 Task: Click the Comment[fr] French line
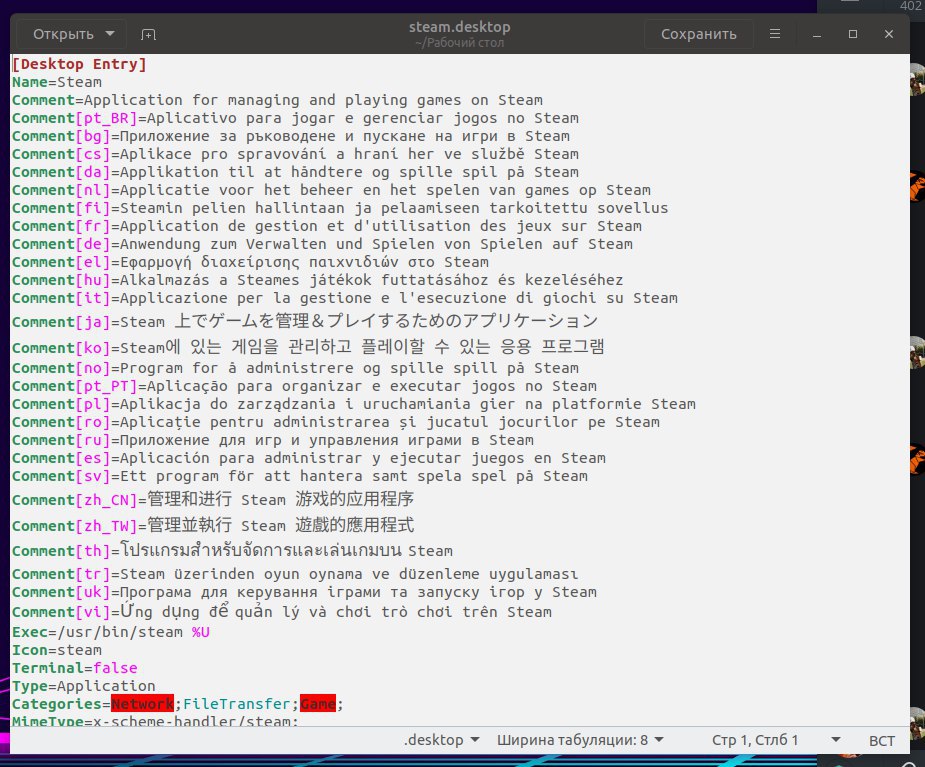tap(327, 226)
